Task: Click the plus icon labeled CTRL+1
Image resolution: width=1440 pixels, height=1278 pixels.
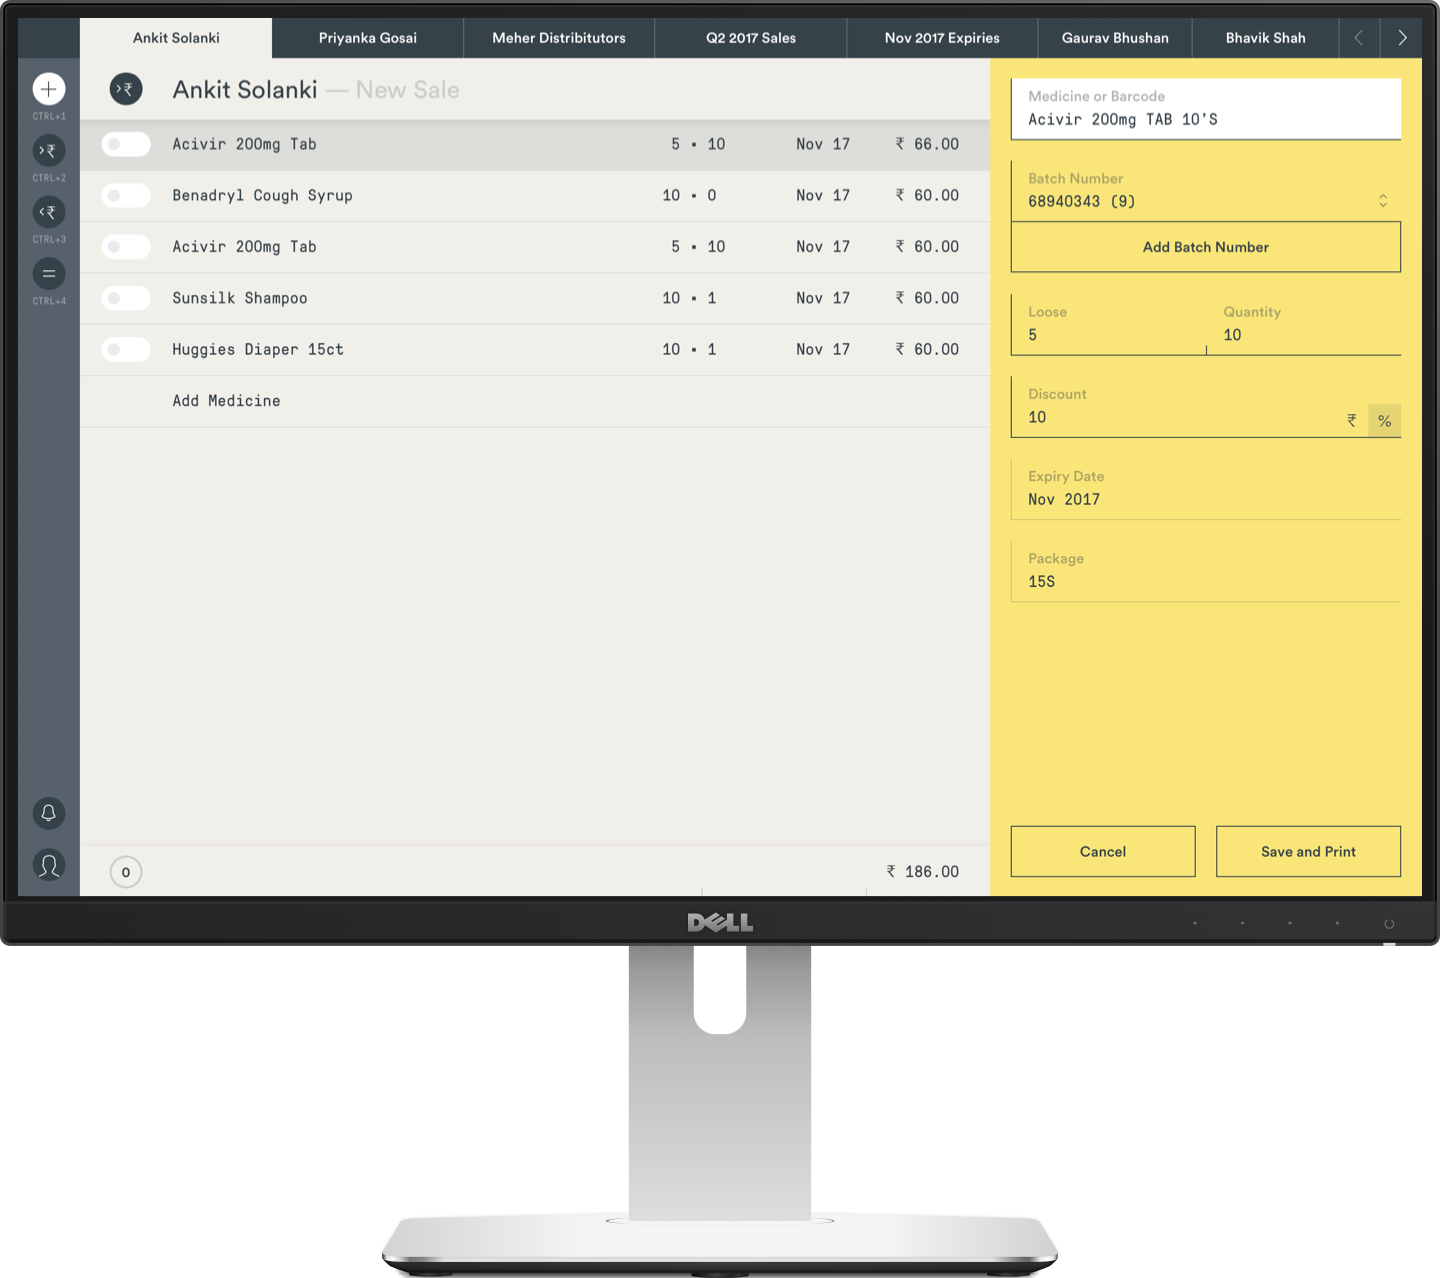Action: pos(49,89)
